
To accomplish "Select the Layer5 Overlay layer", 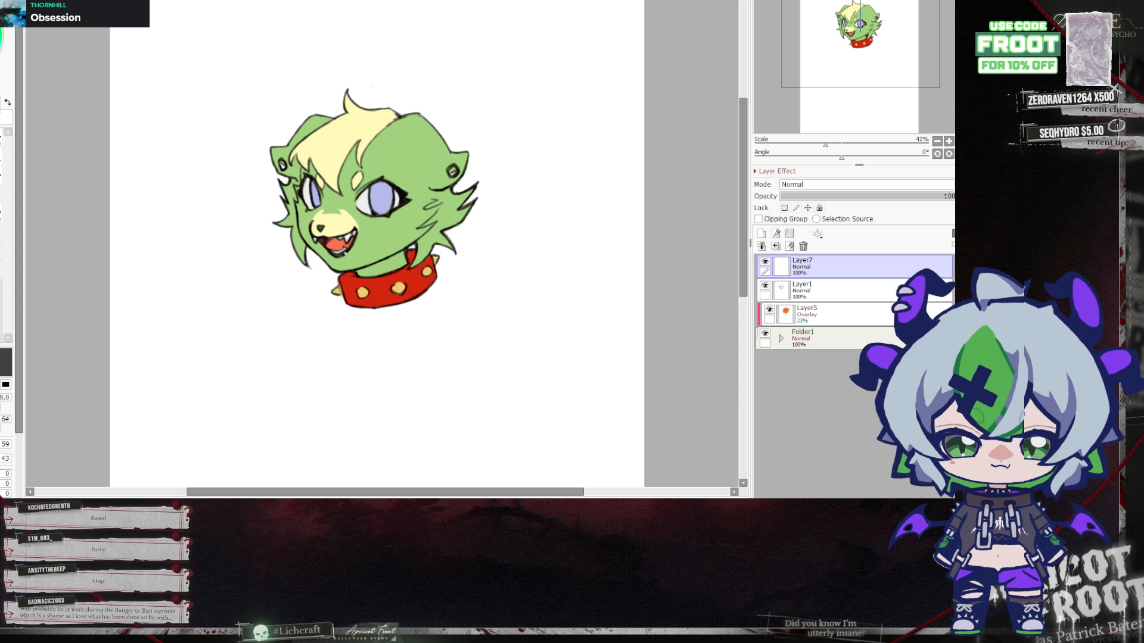I will [854, 314].
